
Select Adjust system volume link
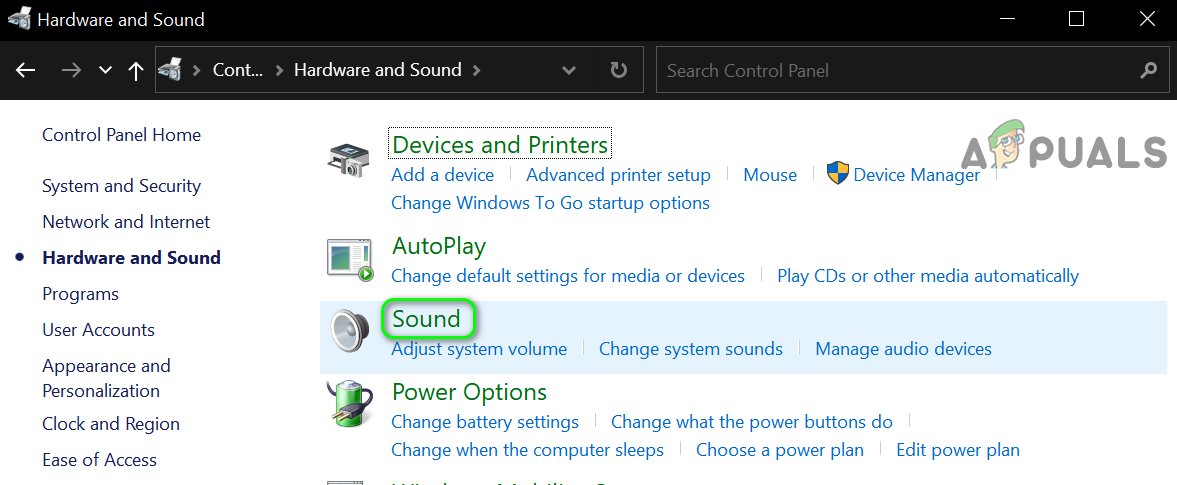pyautogui.click(x=479, y=349)
